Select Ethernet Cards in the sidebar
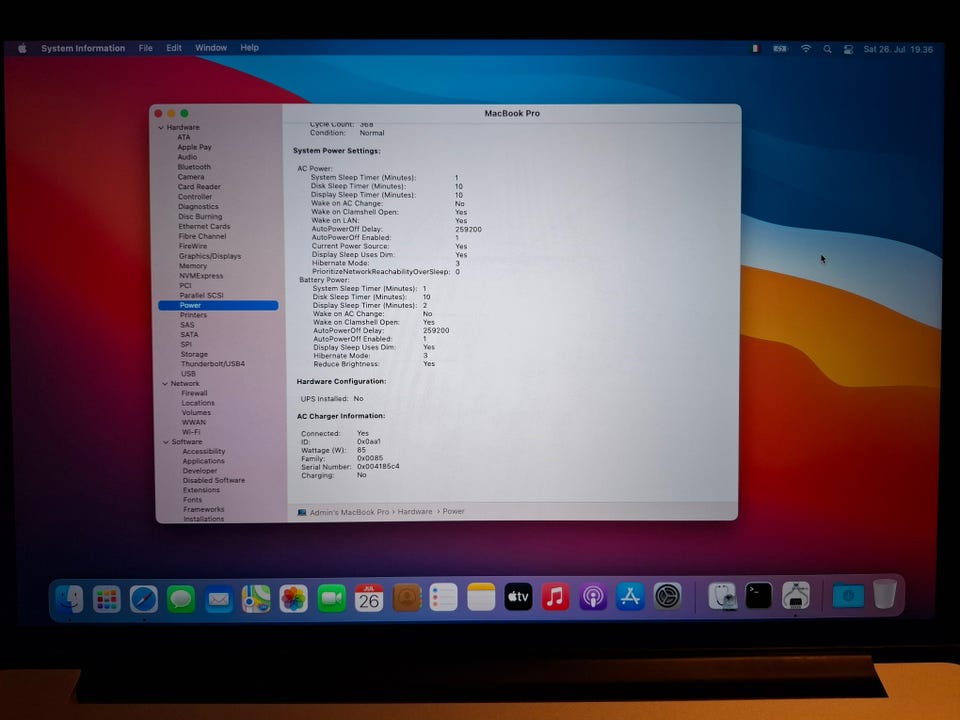The width and height of the screenshot is (960, 720). click(204, 227)
